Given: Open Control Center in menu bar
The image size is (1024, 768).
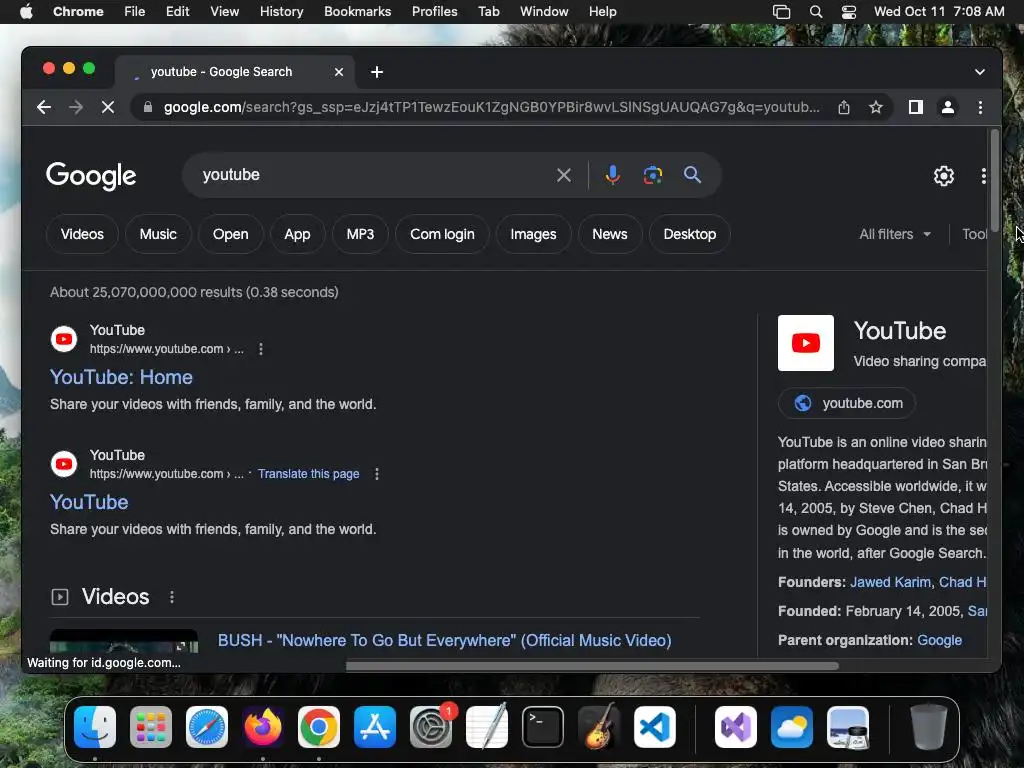Looking at the screenshot, I should tap(848, 12).
